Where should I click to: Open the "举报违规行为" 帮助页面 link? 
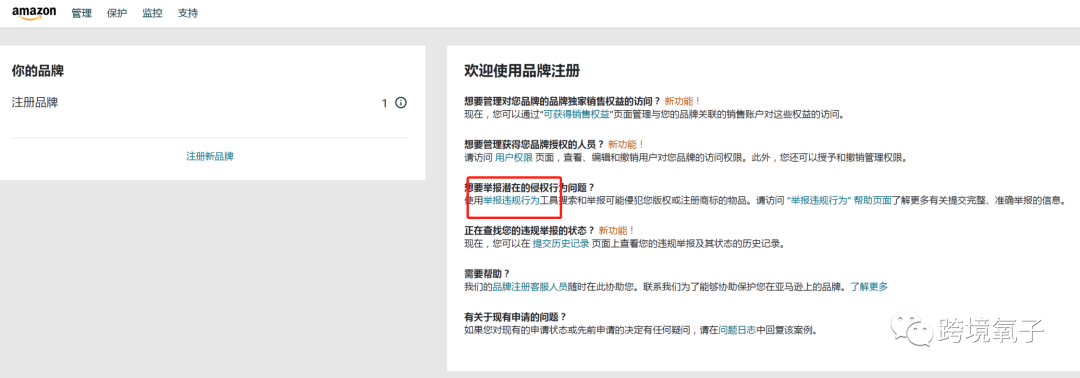point(840,201)
